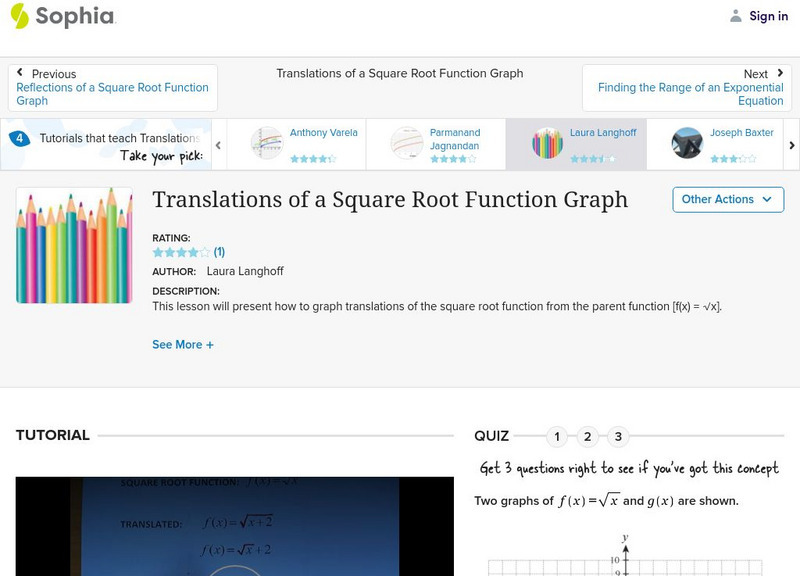This screenshot has height=576, width=800.
Task: Select quiz step 2 circle
Action: 588,436
